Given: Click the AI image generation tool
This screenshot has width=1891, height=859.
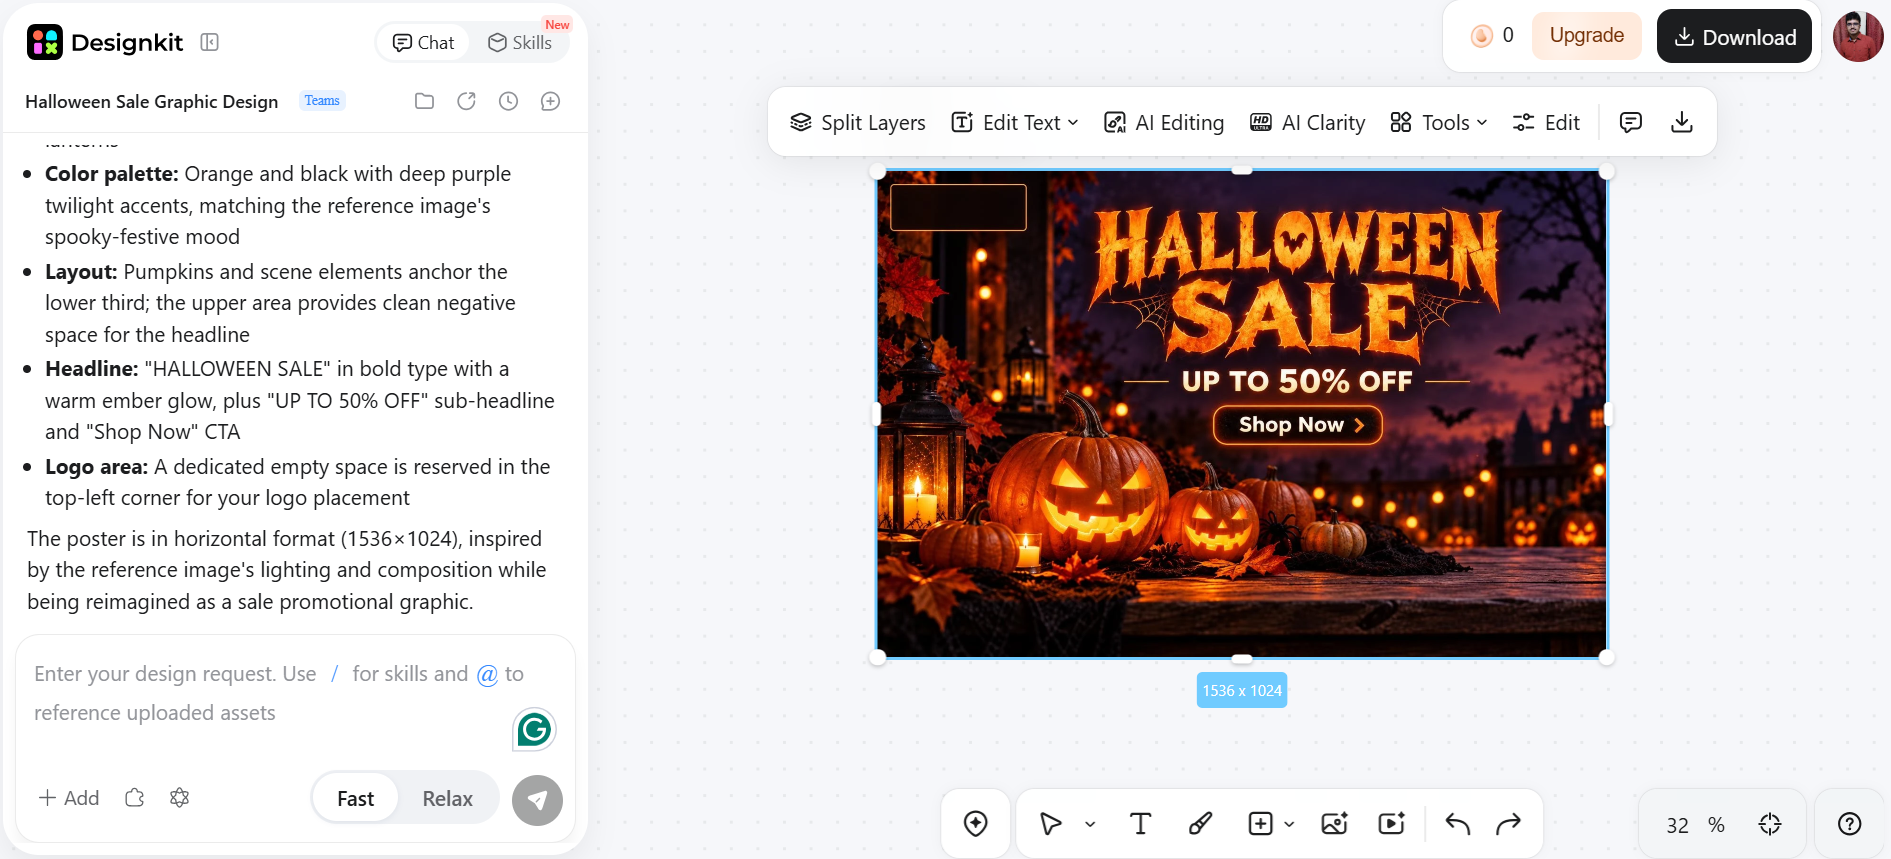Looking at the screenshot, I should tap(1335, 824).
